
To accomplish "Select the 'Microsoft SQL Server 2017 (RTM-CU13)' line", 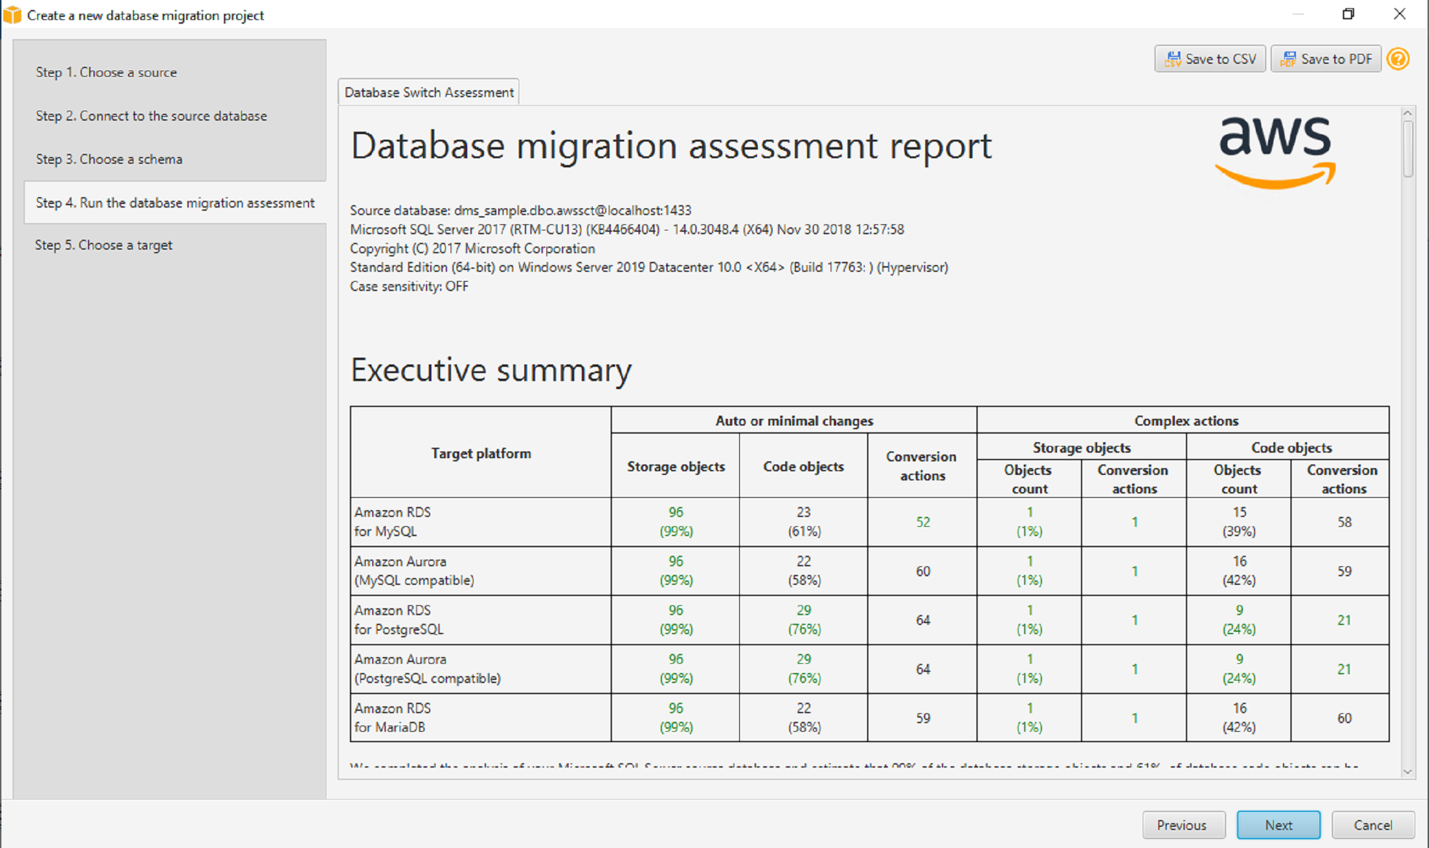I will 627,230.
